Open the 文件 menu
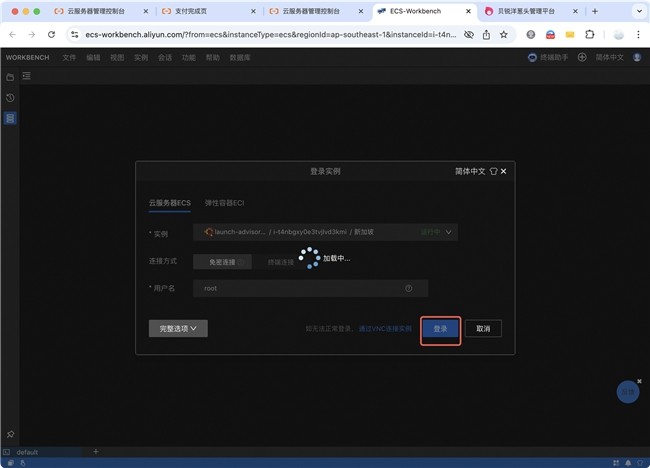 pyautogui.click(x=69, y=57)
